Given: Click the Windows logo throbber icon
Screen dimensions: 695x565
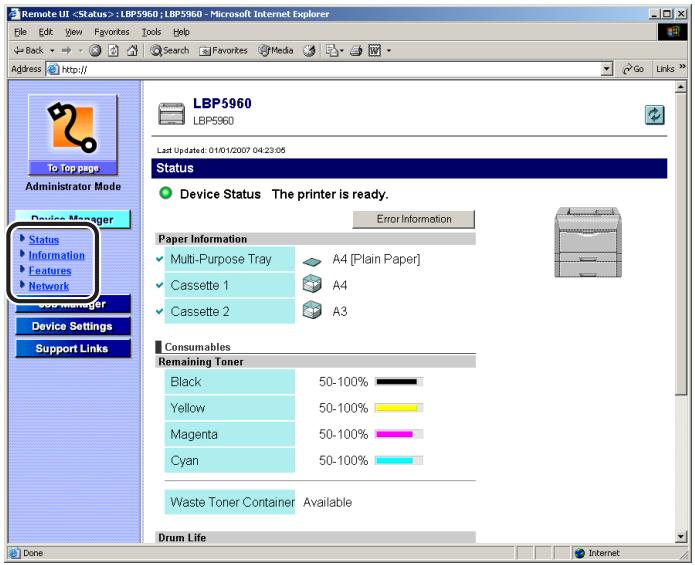Looking at the screenshot, I should click(673, 32).
